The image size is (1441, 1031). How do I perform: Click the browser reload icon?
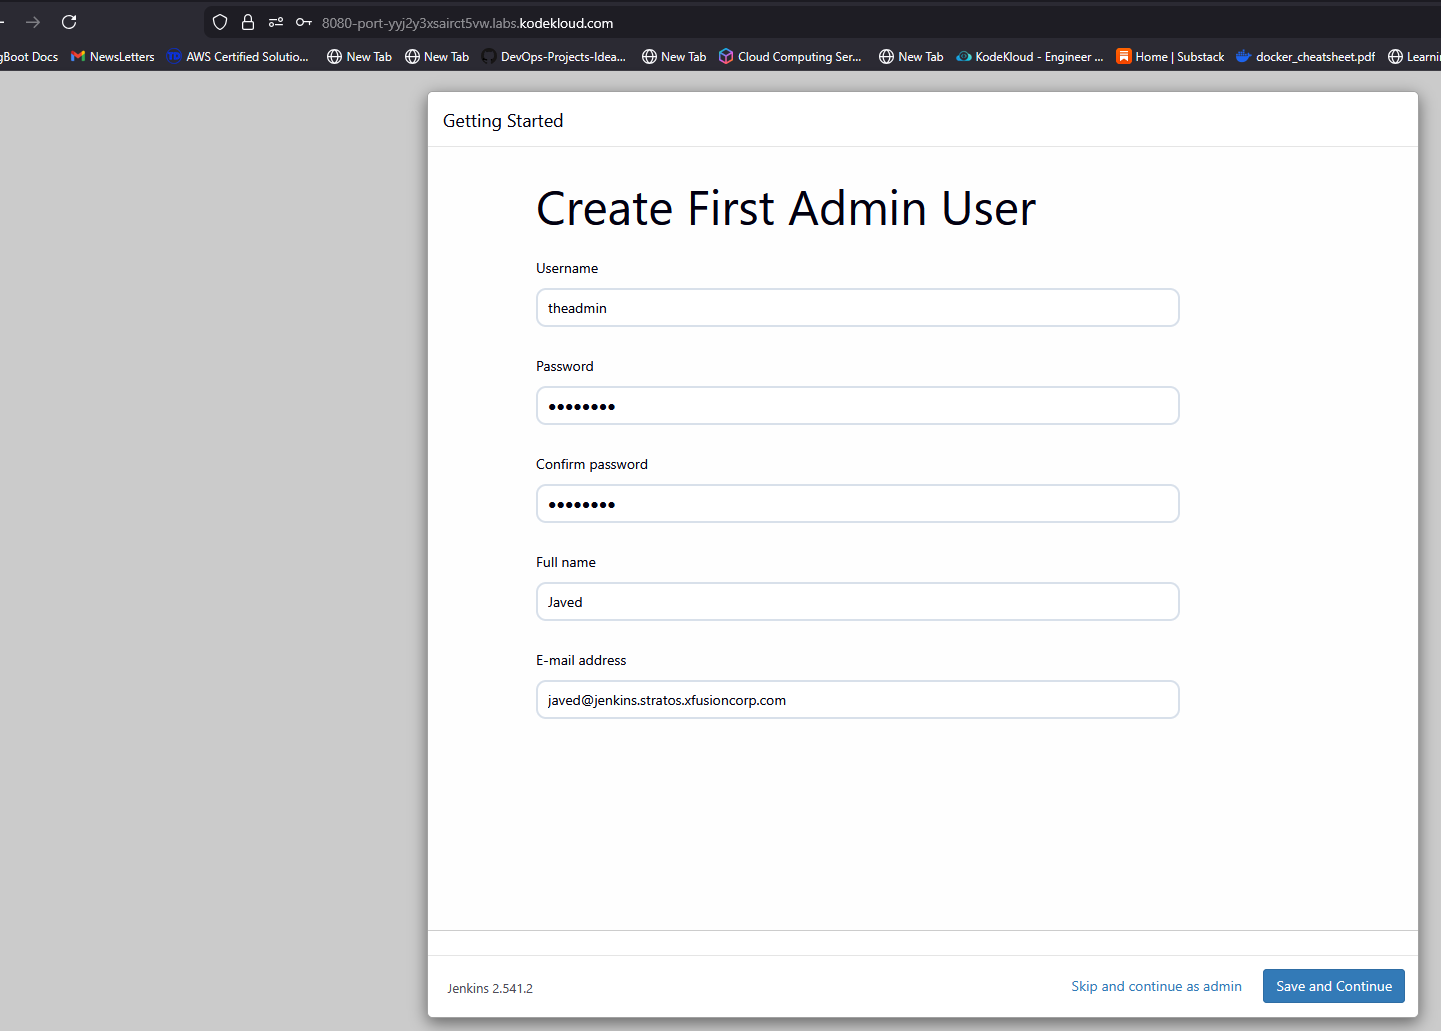(69, 22)
